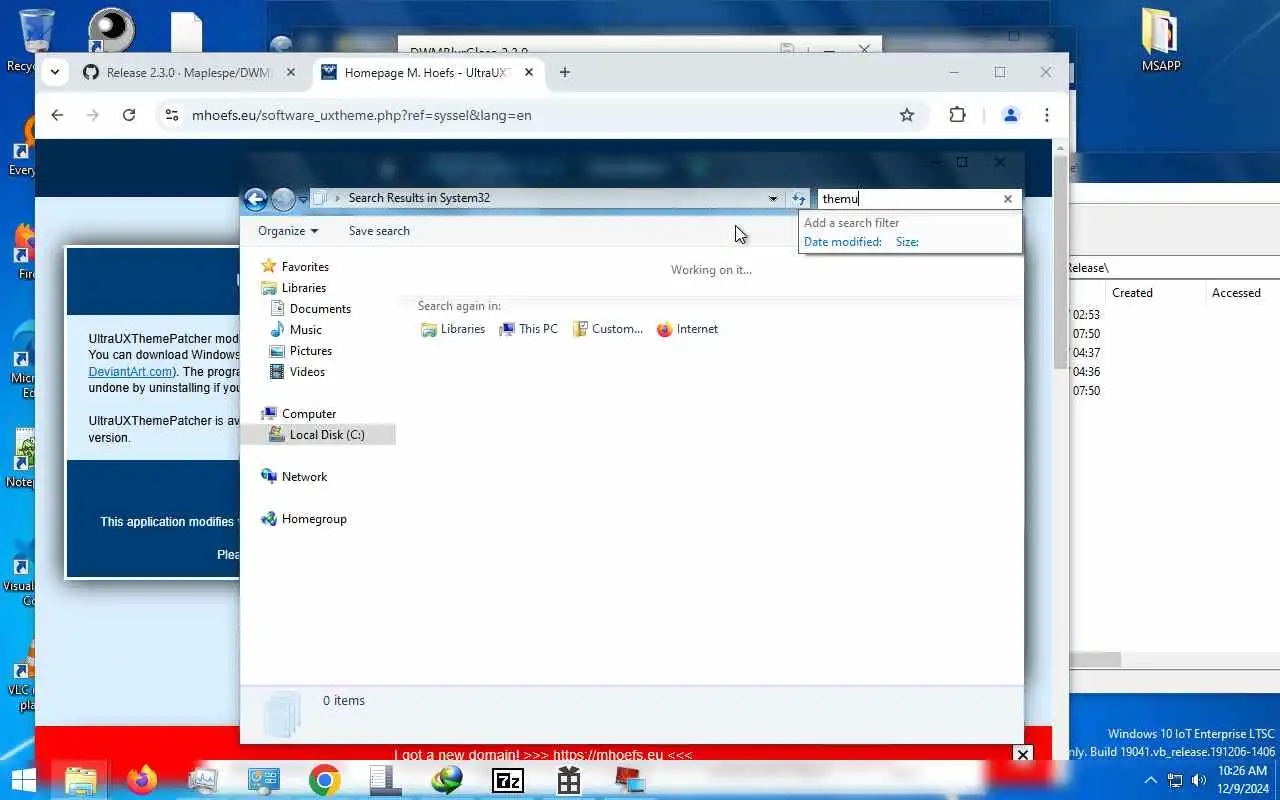The width and height of the screenshot is (1280, 800).
Task: Open 7-Zip from the taskbar
Action: pyautogui.click(x=508, y=780)
